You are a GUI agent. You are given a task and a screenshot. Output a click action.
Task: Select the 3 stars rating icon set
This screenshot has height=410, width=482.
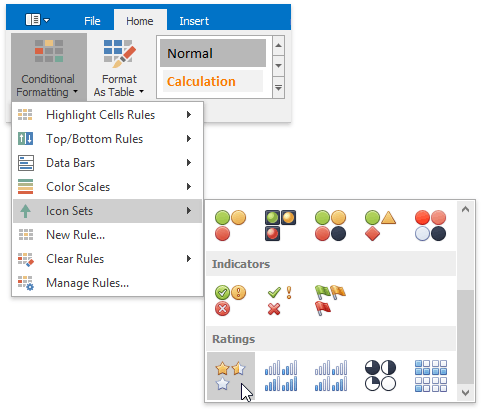coord(231,376)
